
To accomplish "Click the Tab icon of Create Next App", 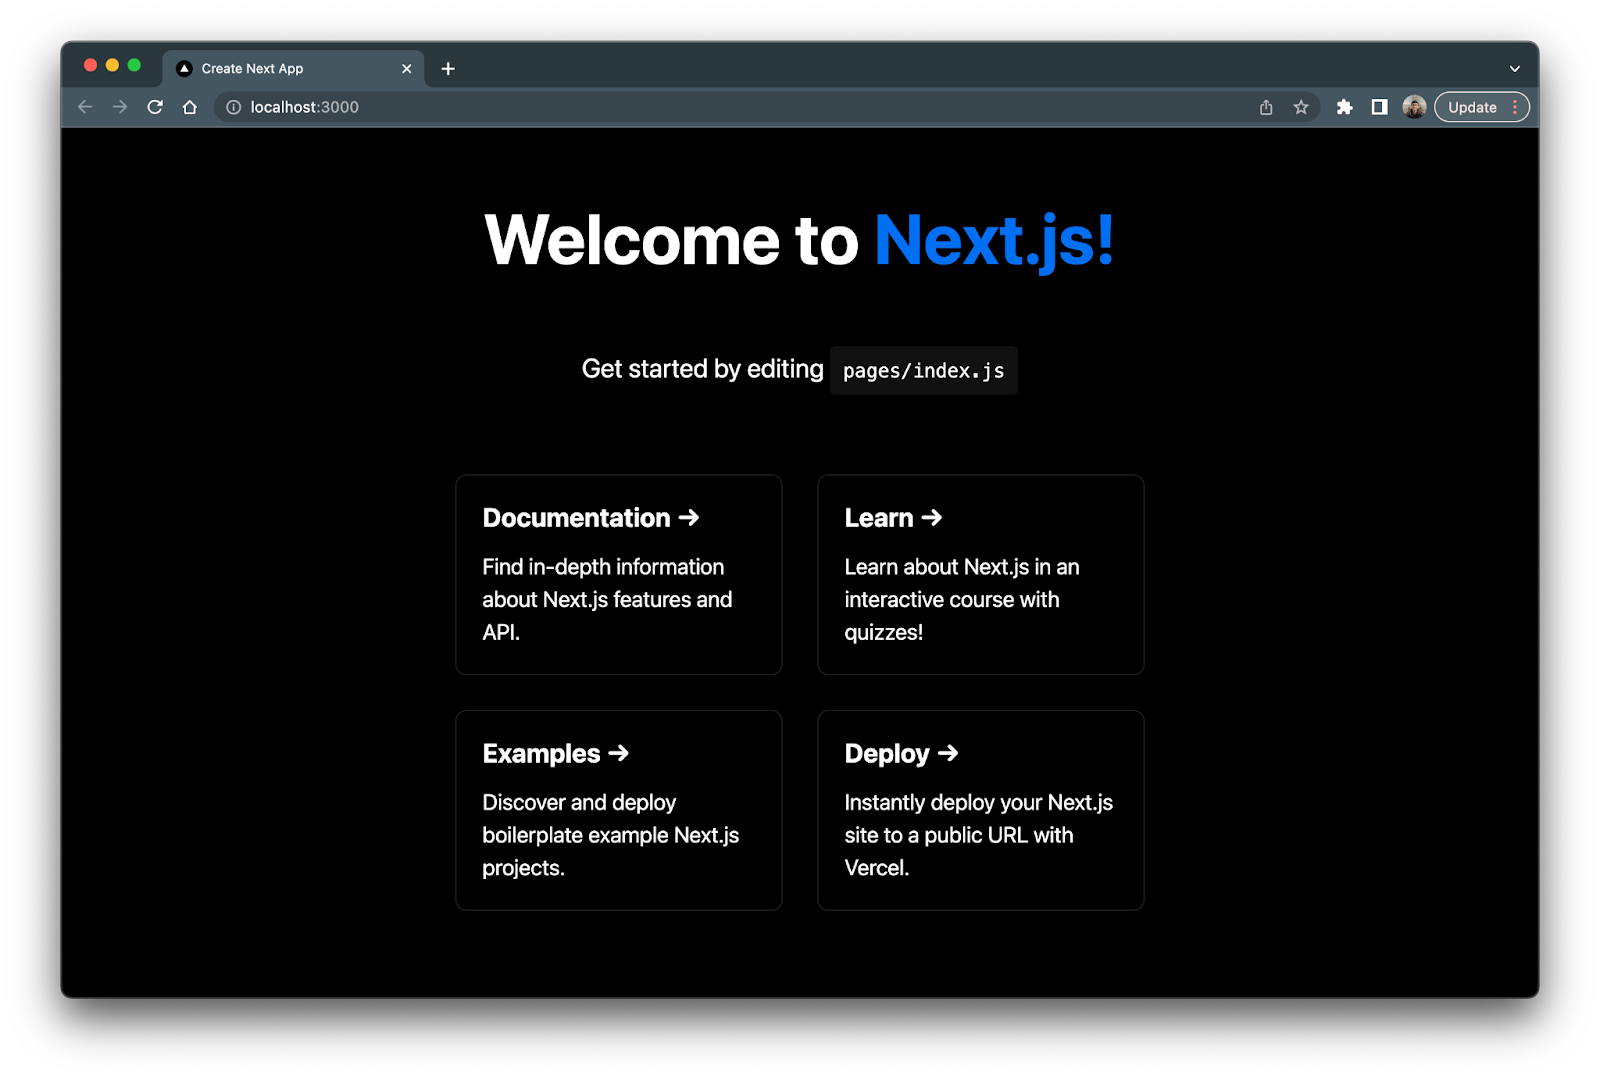I will [184, 68].
